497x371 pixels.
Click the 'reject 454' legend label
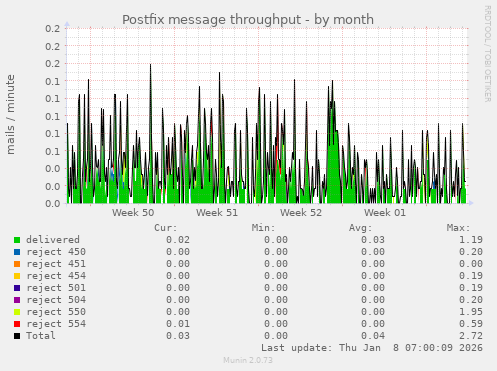tap(56, 276)
